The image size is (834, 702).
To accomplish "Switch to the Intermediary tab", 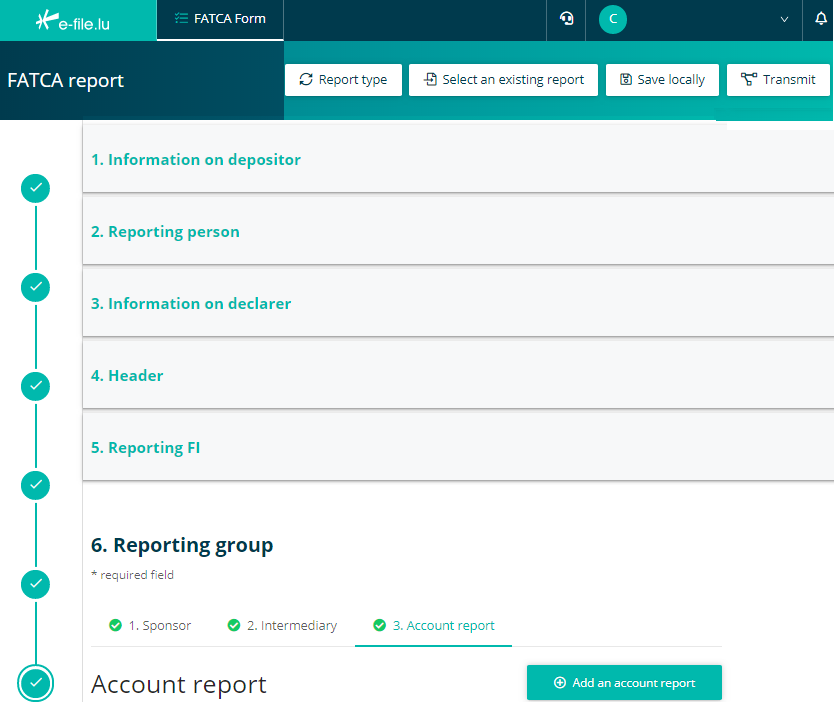I will (x=282, y=626).
